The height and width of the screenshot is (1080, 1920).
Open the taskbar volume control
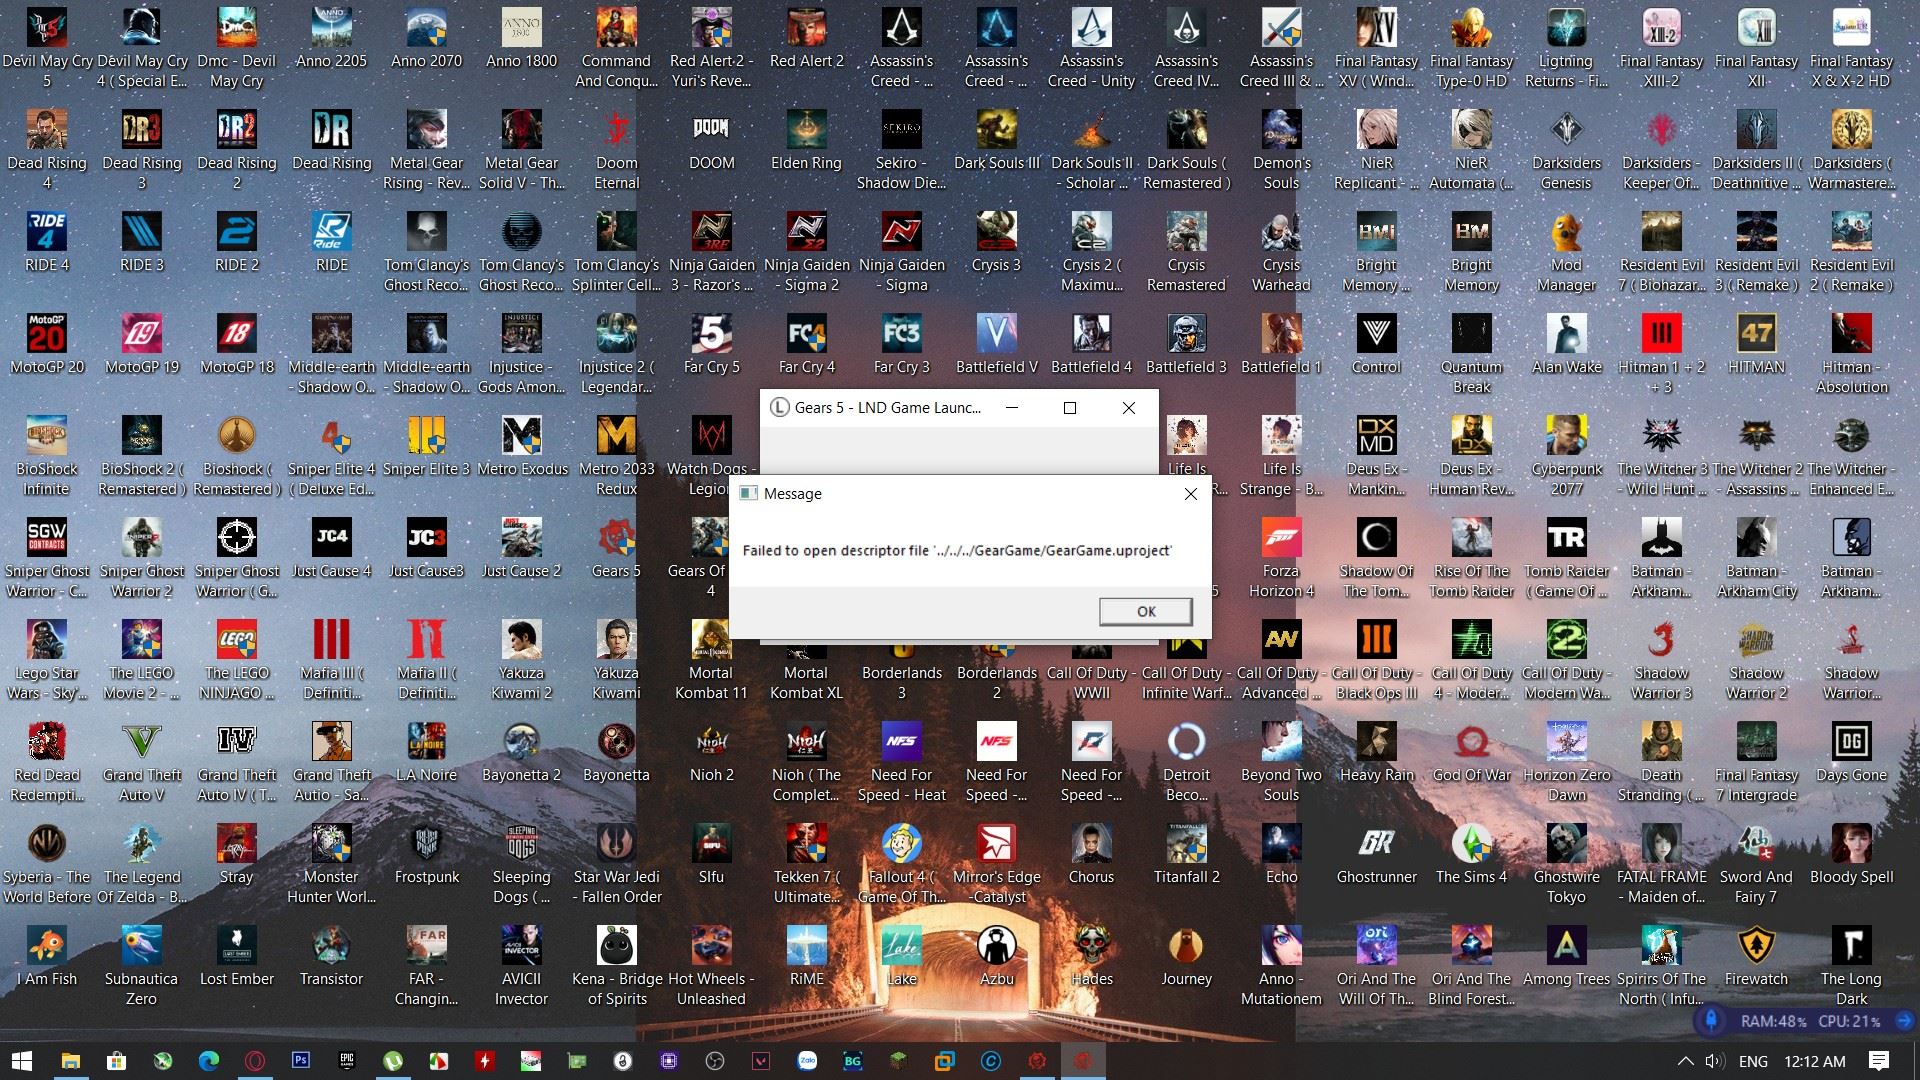(1715, 1061)
